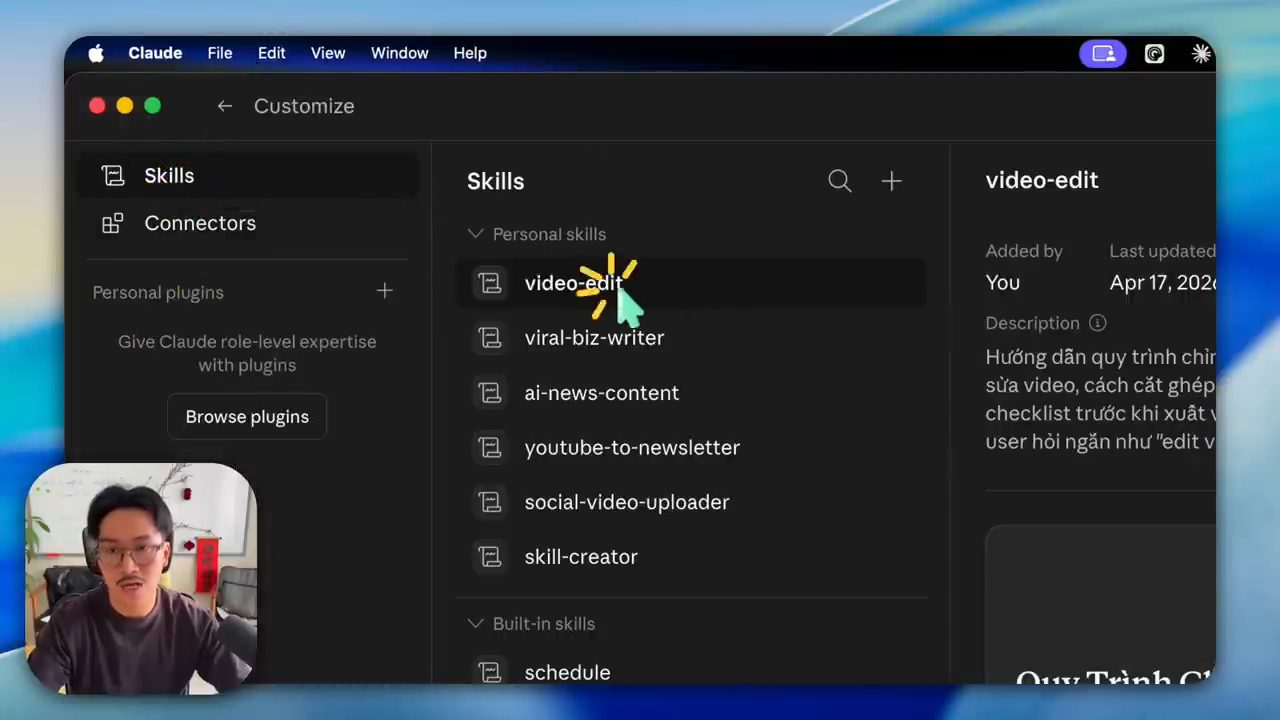Go back from the Customize page

(x=225, y=106)
